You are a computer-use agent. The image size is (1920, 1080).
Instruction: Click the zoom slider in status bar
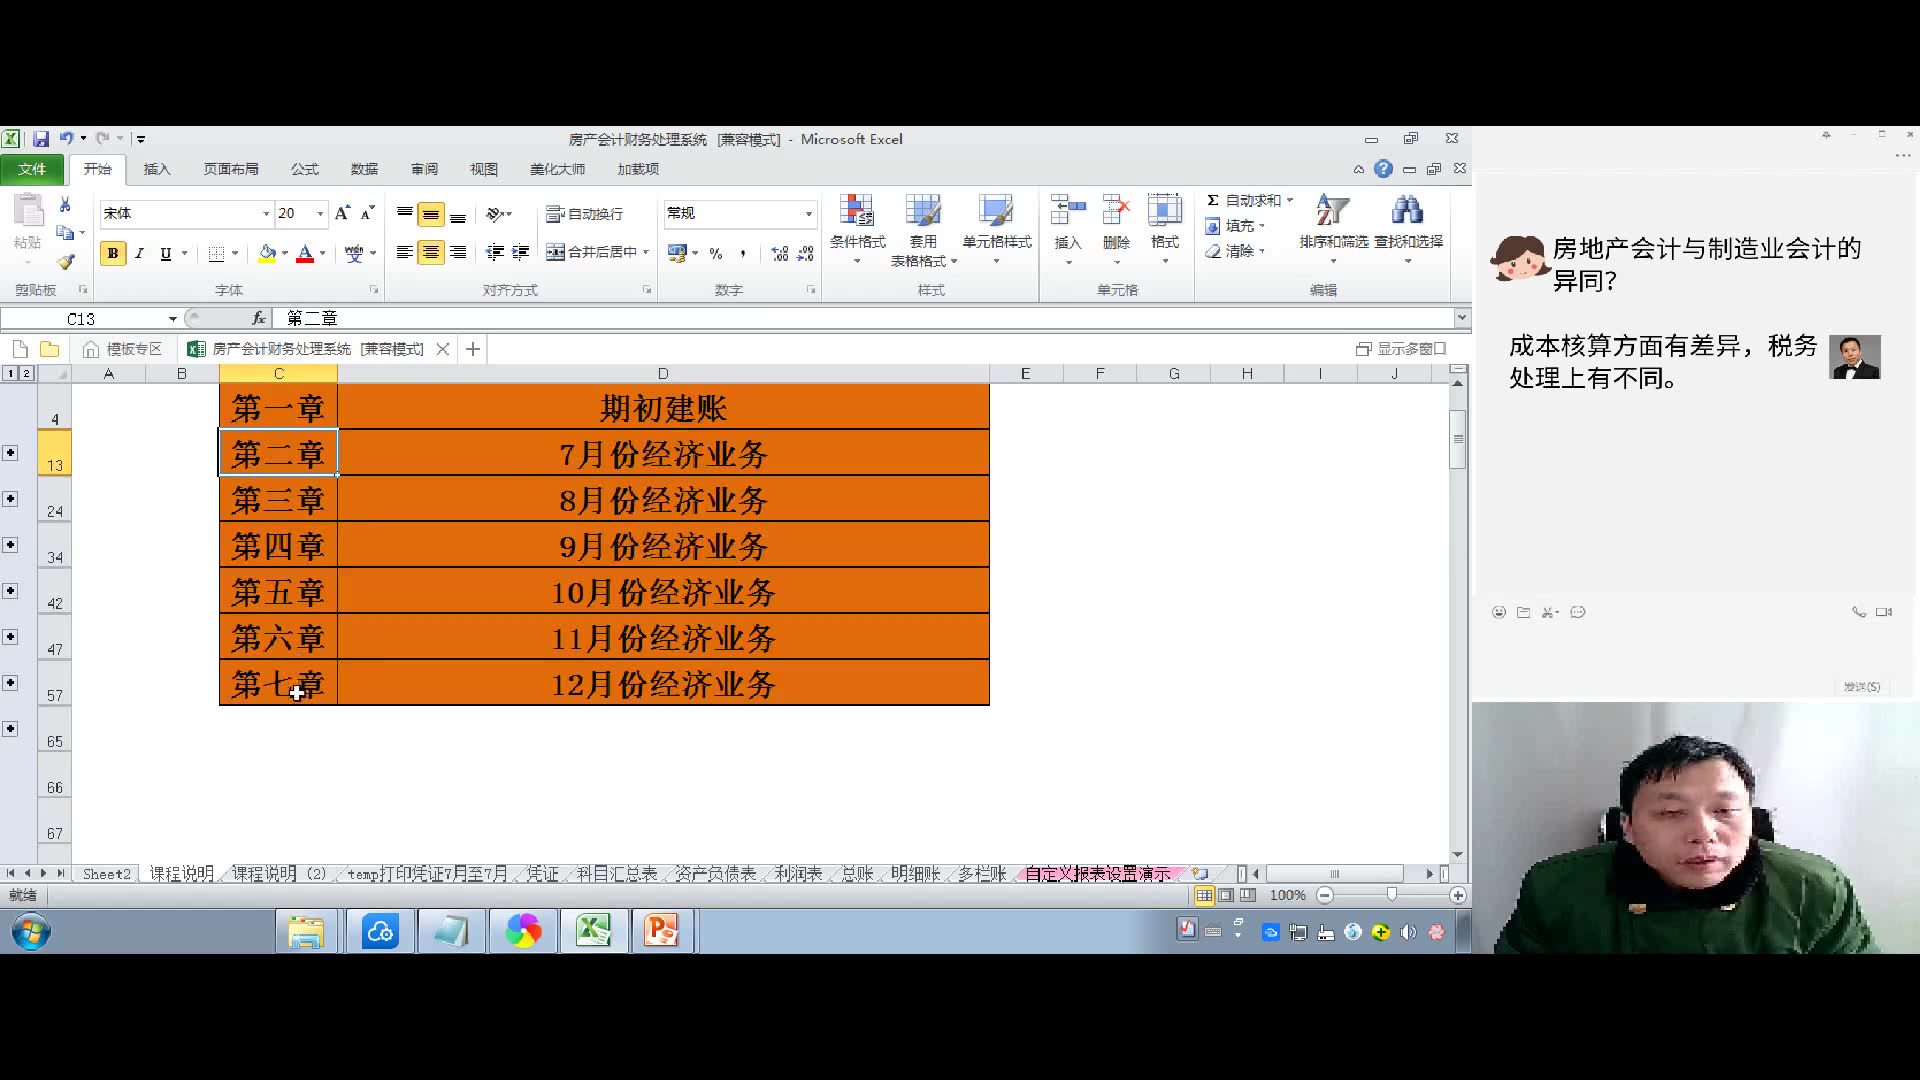1391,895
